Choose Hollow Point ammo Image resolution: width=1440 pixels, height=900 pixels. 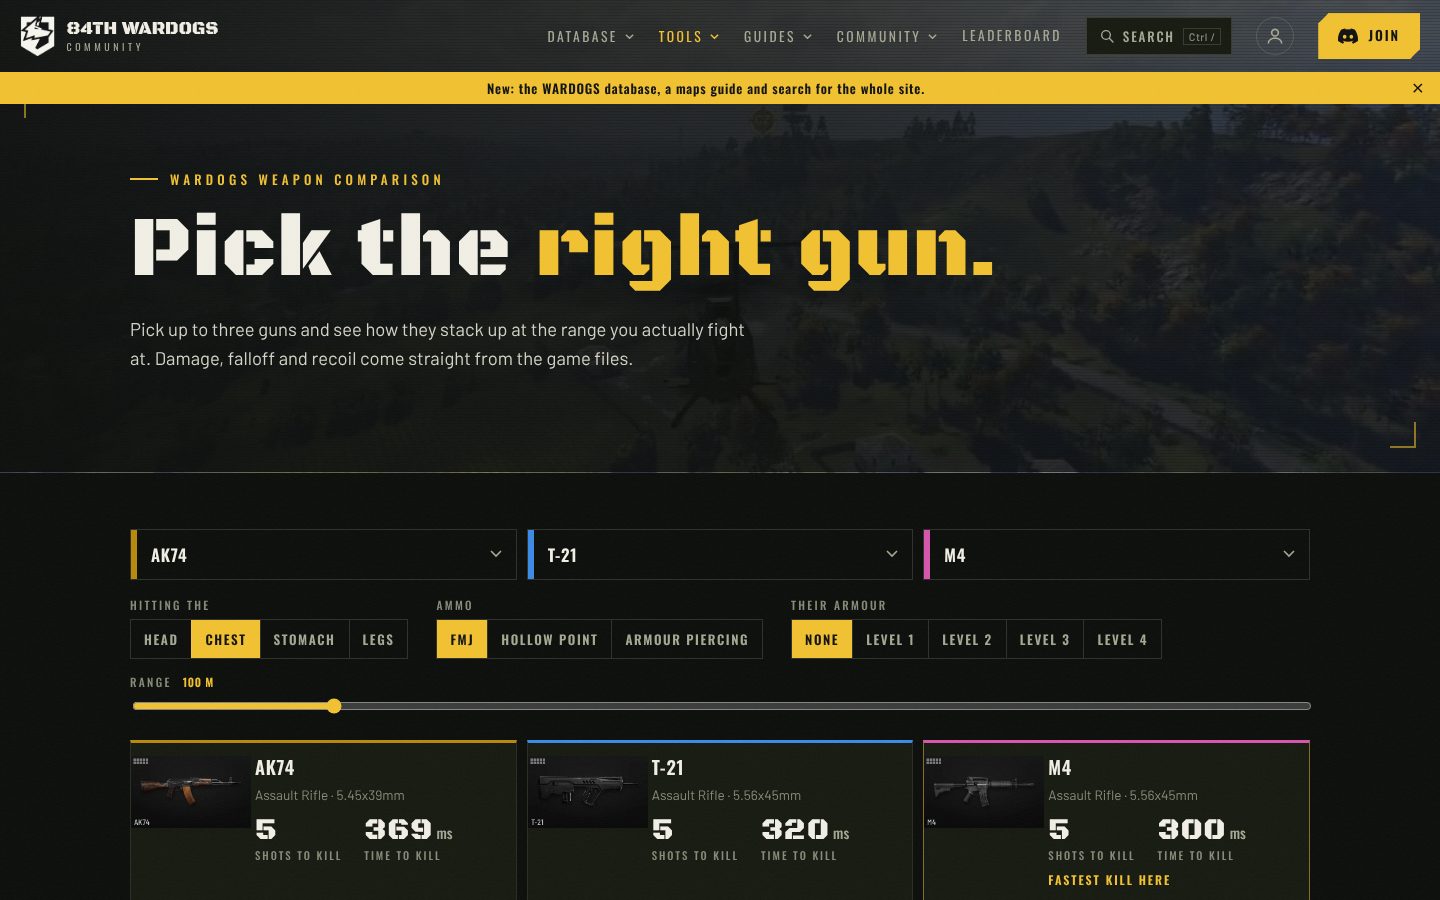click(x=549, y=639)
